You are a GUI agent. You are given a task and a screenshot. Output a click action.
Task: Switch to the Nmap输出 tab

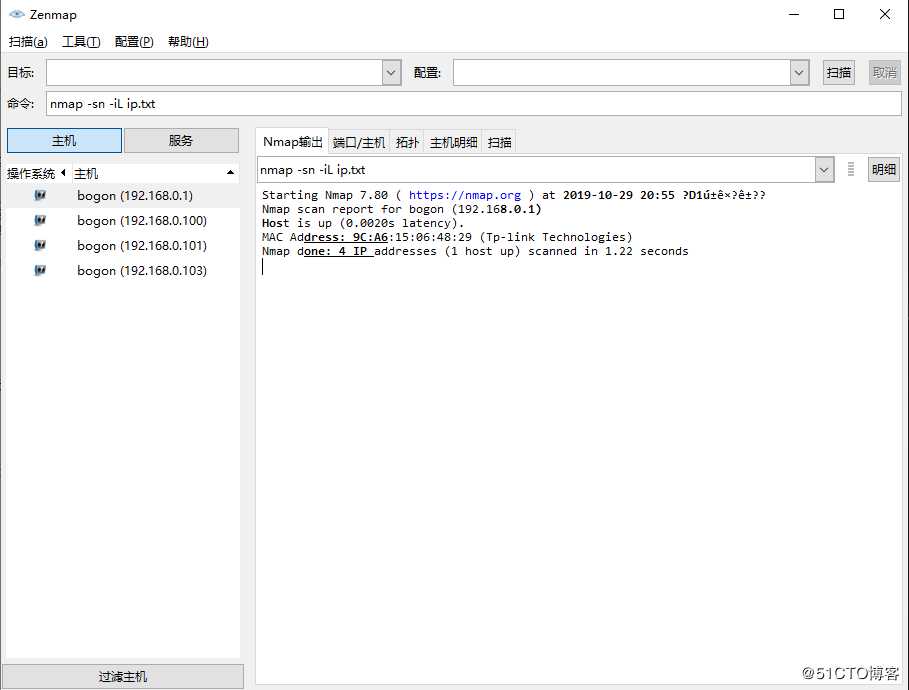(x=292, y=141)
